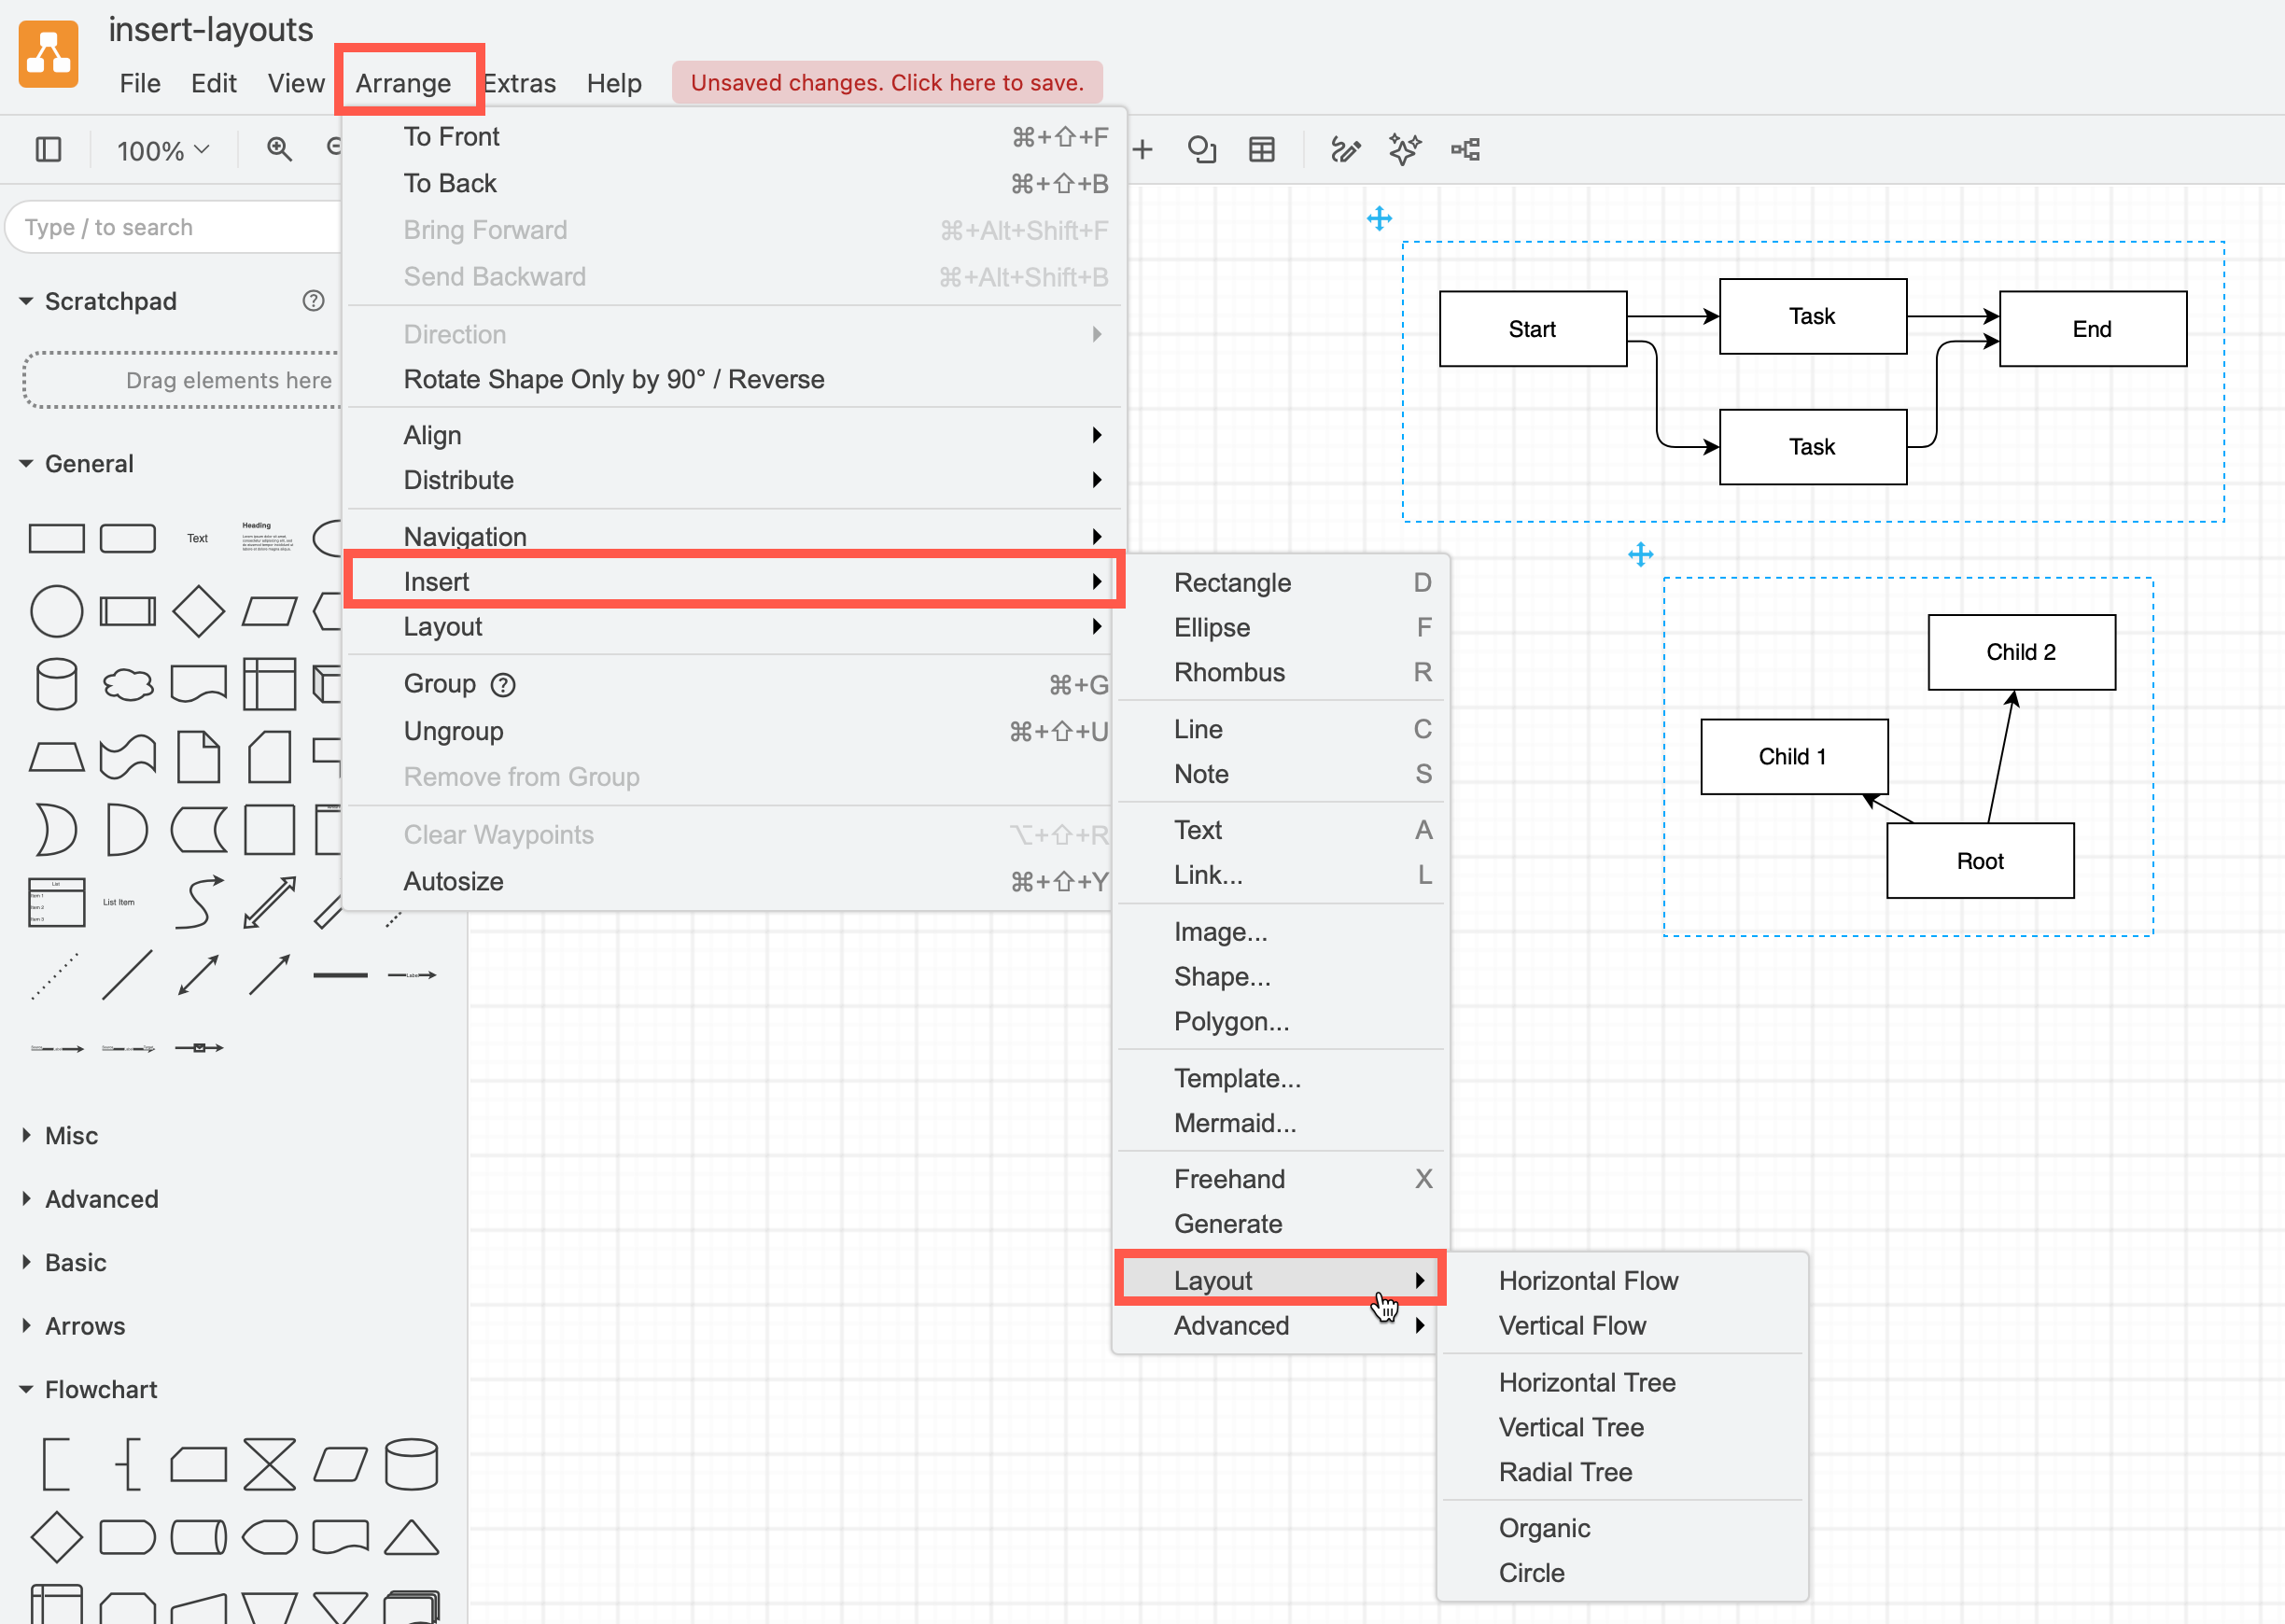Select the parallelogram shape in General
Screen dimensions: 2285x1624
pos(269,611)
